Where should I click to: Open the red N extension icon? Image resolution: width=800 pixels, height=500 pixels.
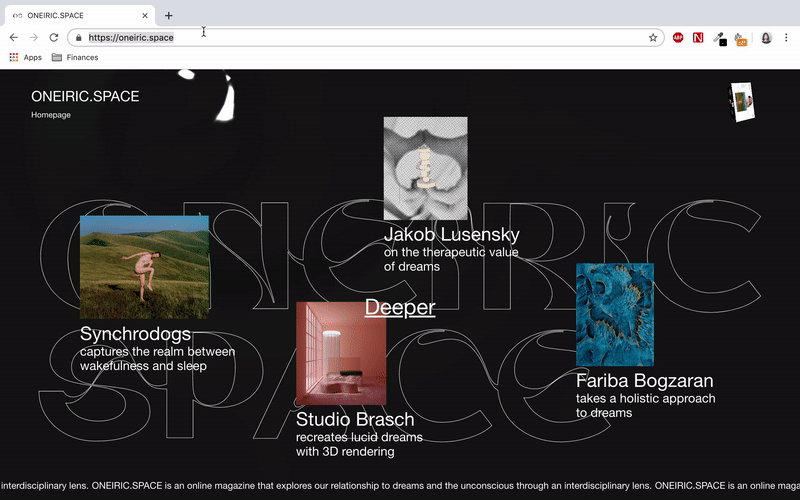pos(697,37)
